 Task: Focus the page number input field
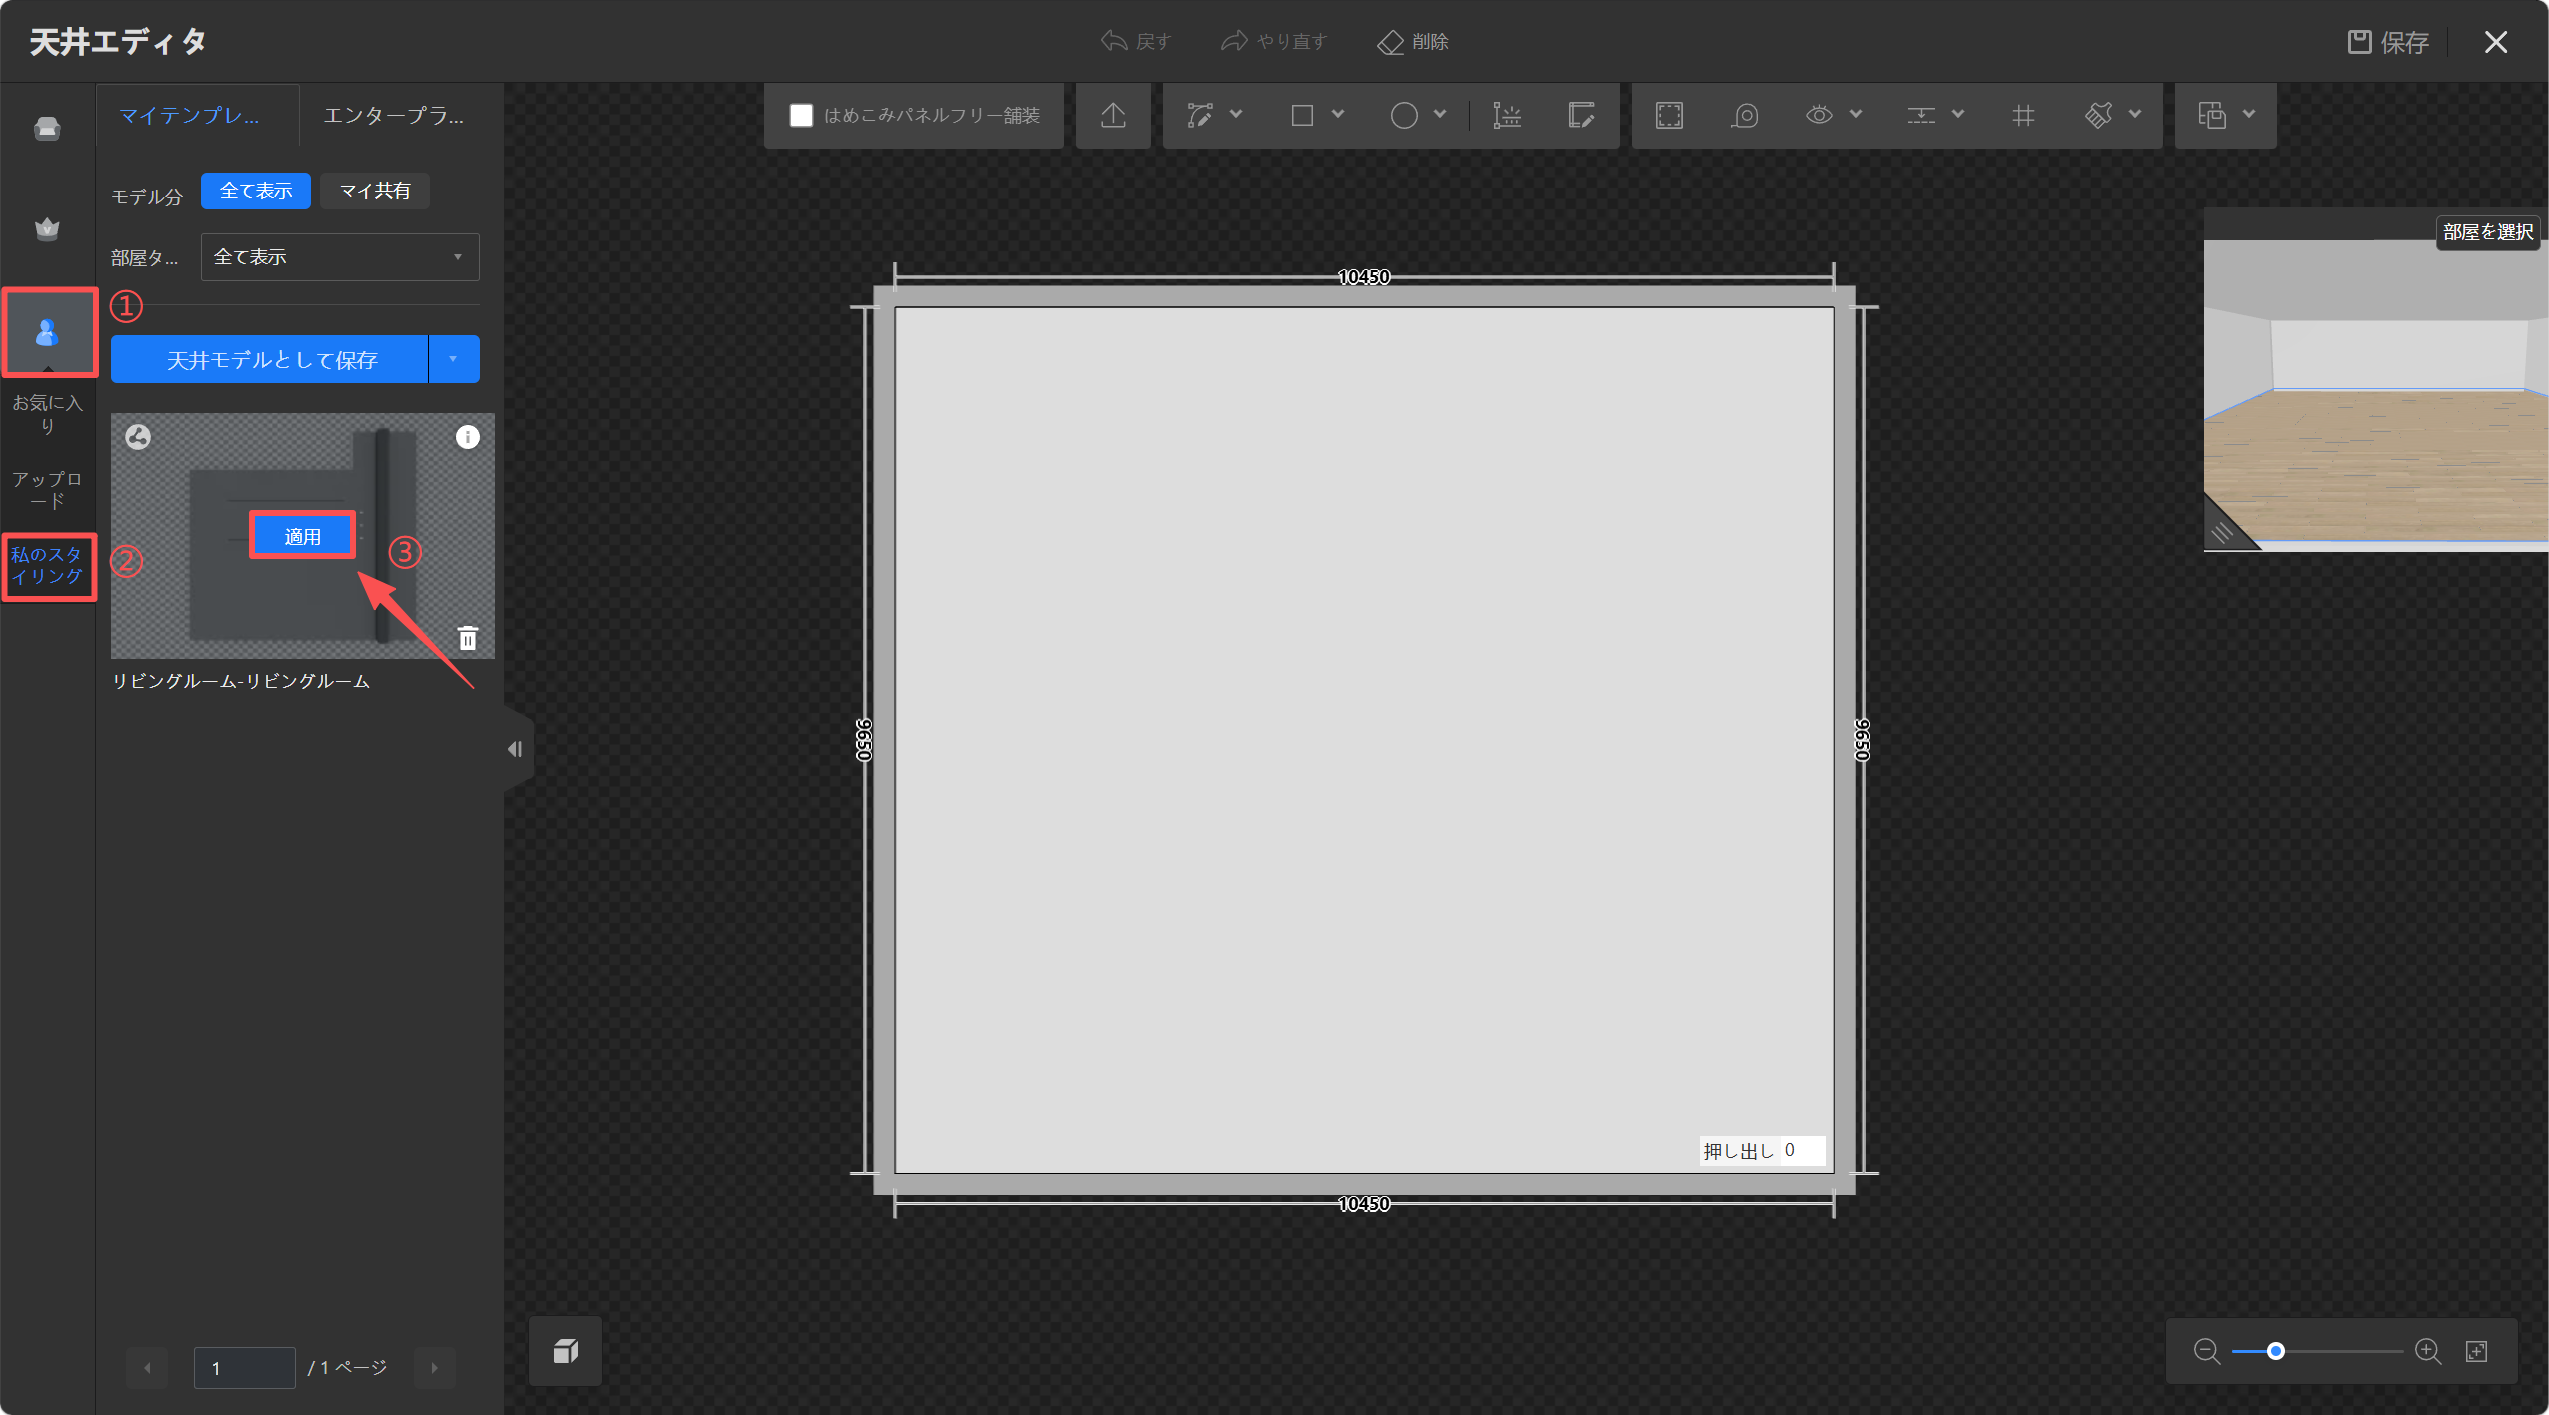point(244,1368)
